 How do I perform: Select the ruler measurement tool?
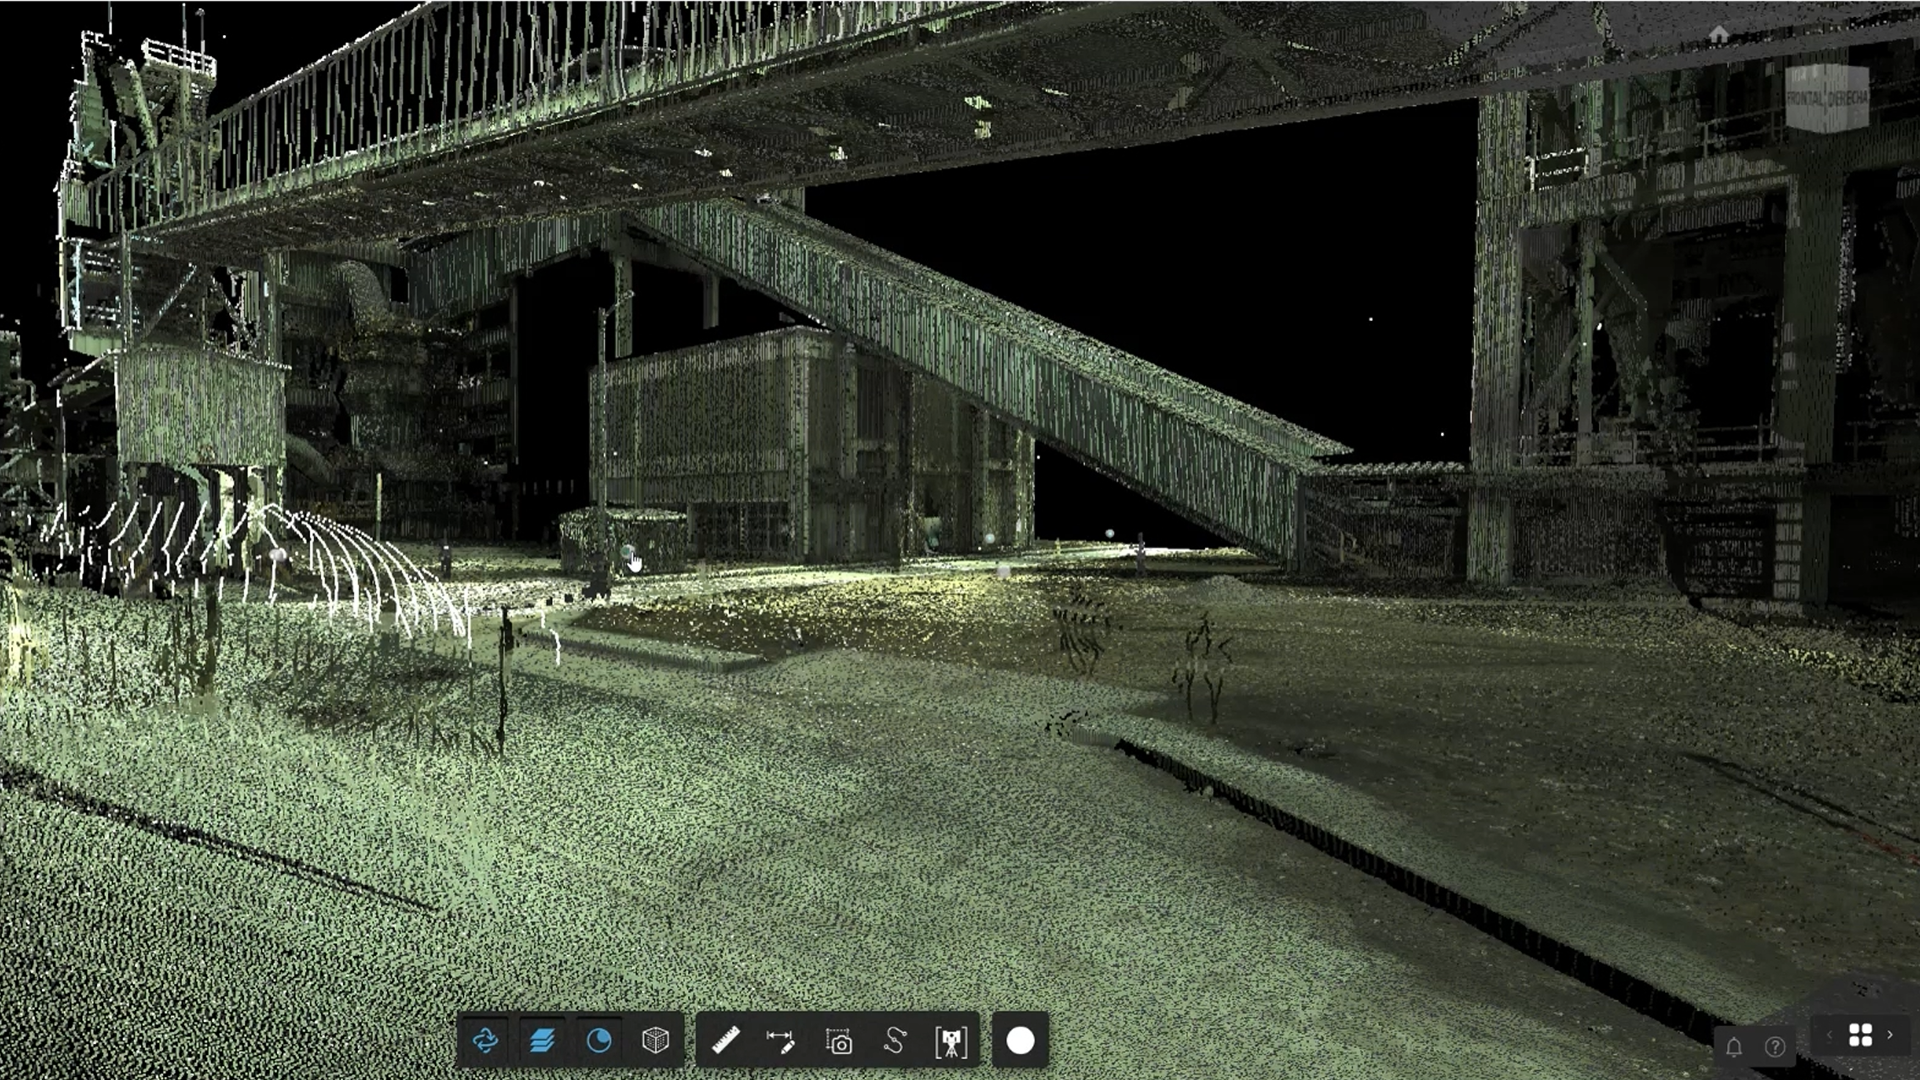tap(725, 1041)
